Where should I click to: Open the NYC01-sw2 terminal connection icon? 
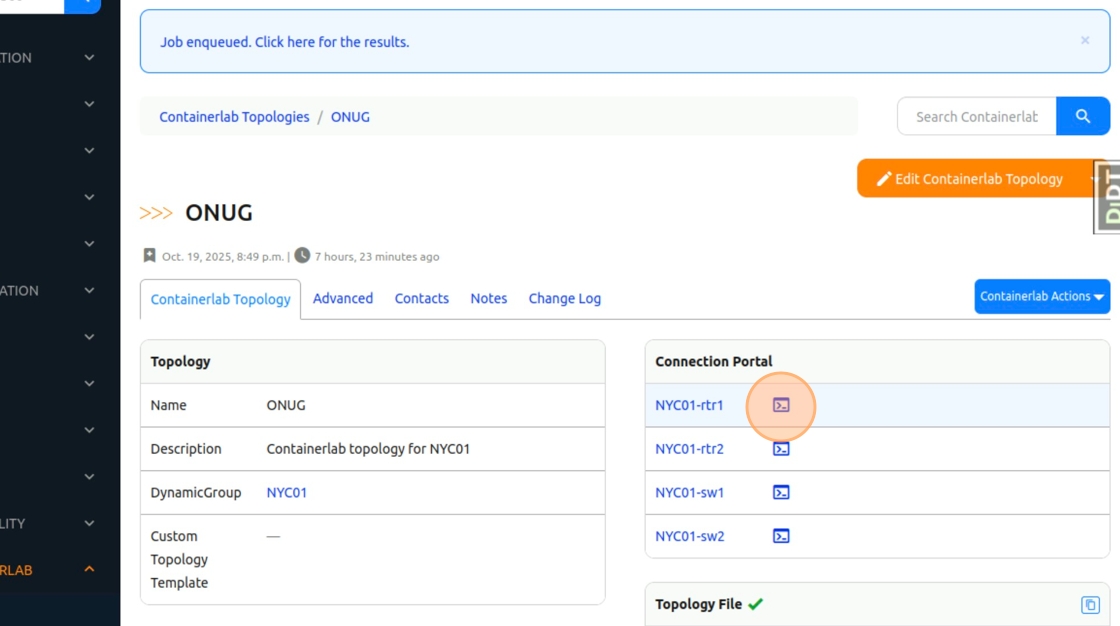pyautogui.click(x=781, y=536)
